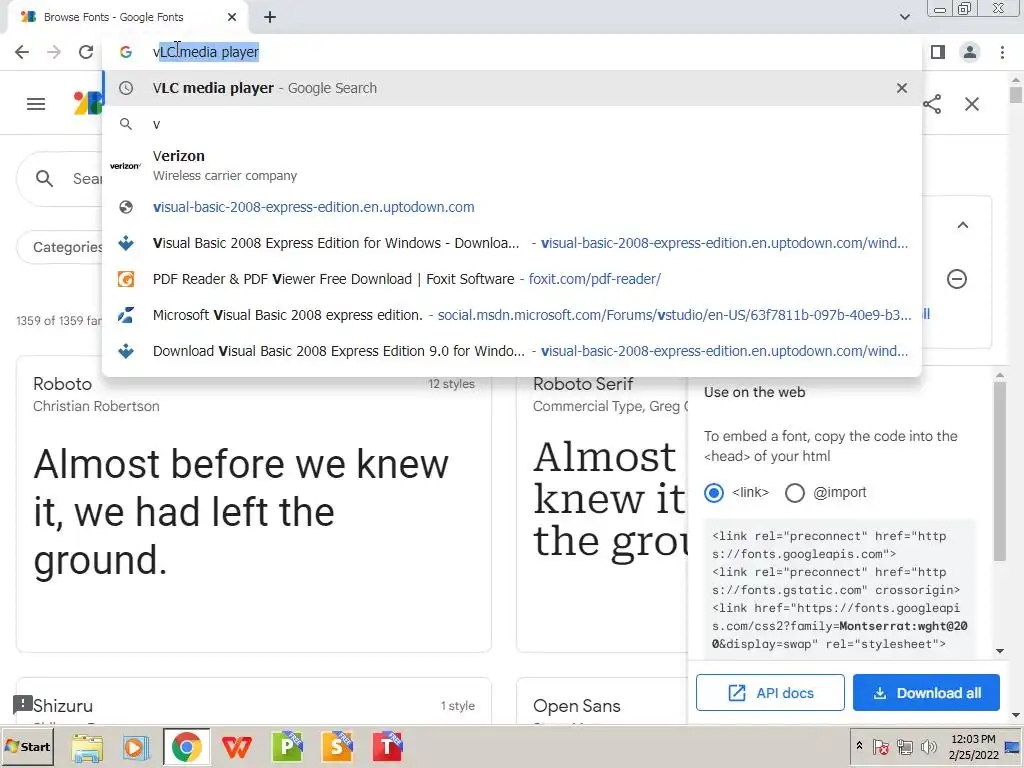Open Windows Explorer from taskbar

[87, 747]
